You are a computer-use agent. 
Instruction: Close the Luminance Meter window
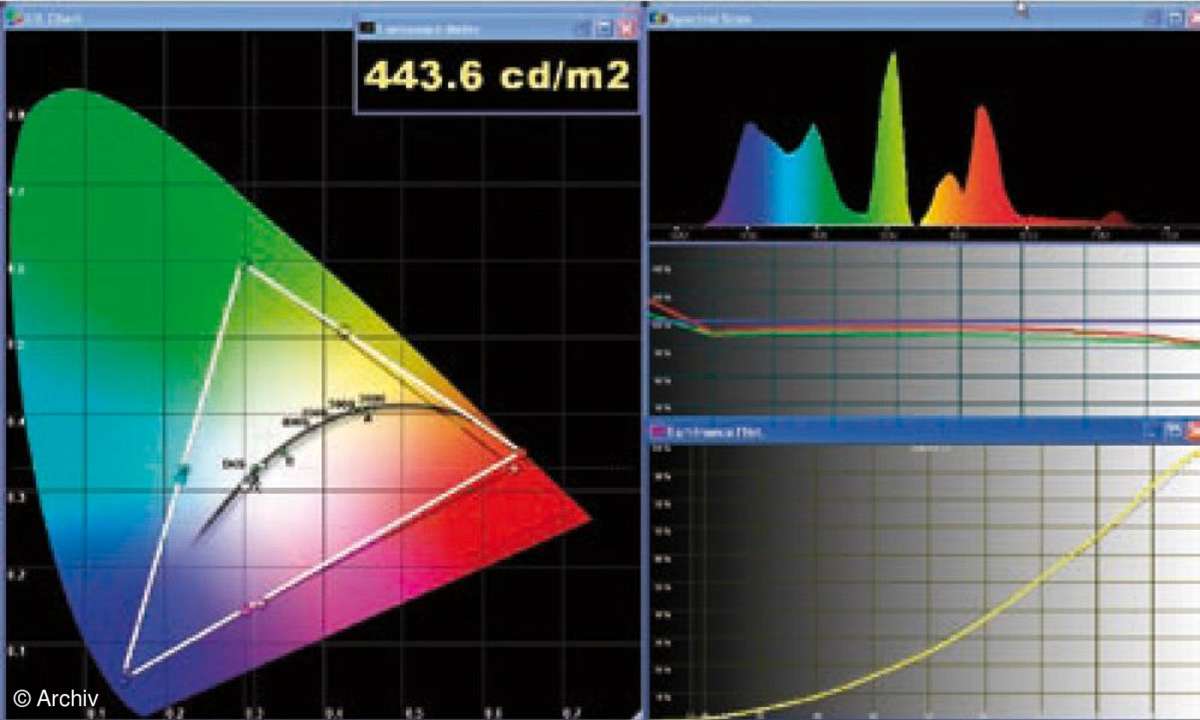[626, 29]
